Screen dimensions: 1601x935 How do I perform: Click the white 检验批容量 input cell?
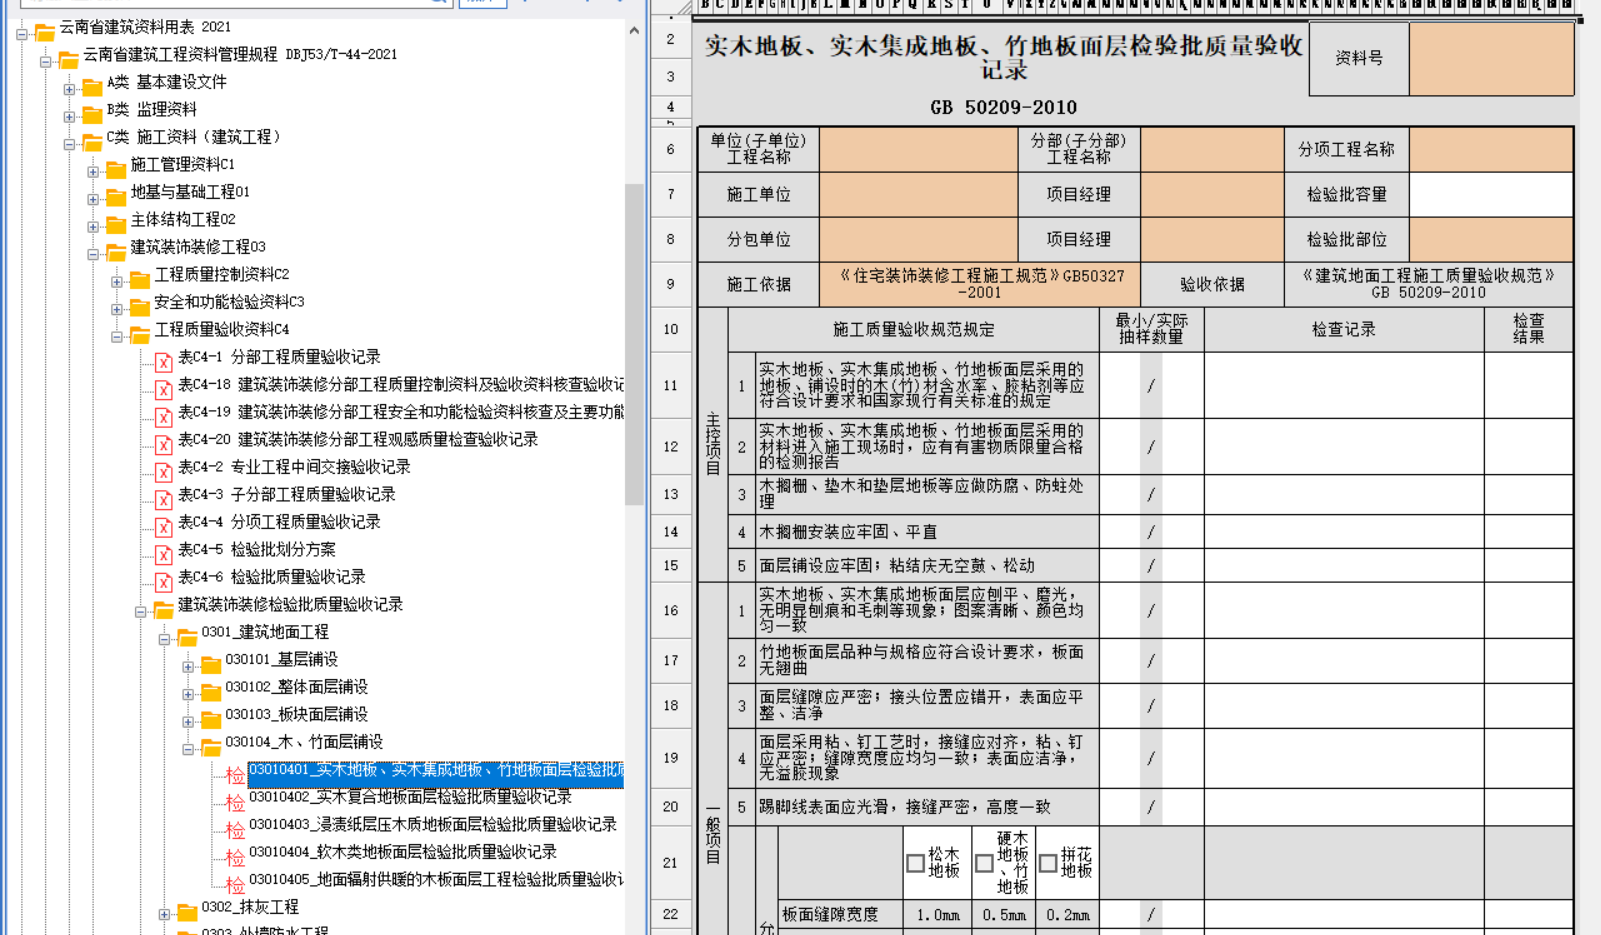[1490, 195]
